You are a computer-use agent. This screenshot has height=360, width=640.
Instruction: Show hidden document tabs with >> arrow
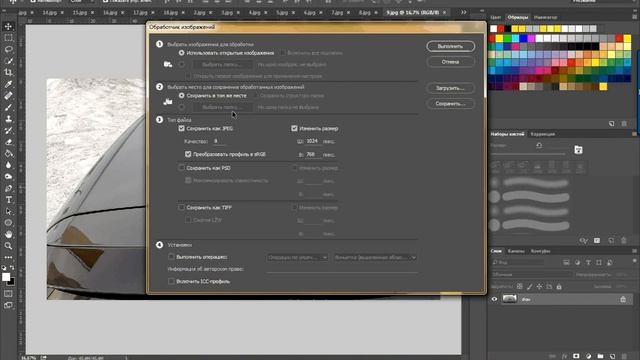click(464, 13)
